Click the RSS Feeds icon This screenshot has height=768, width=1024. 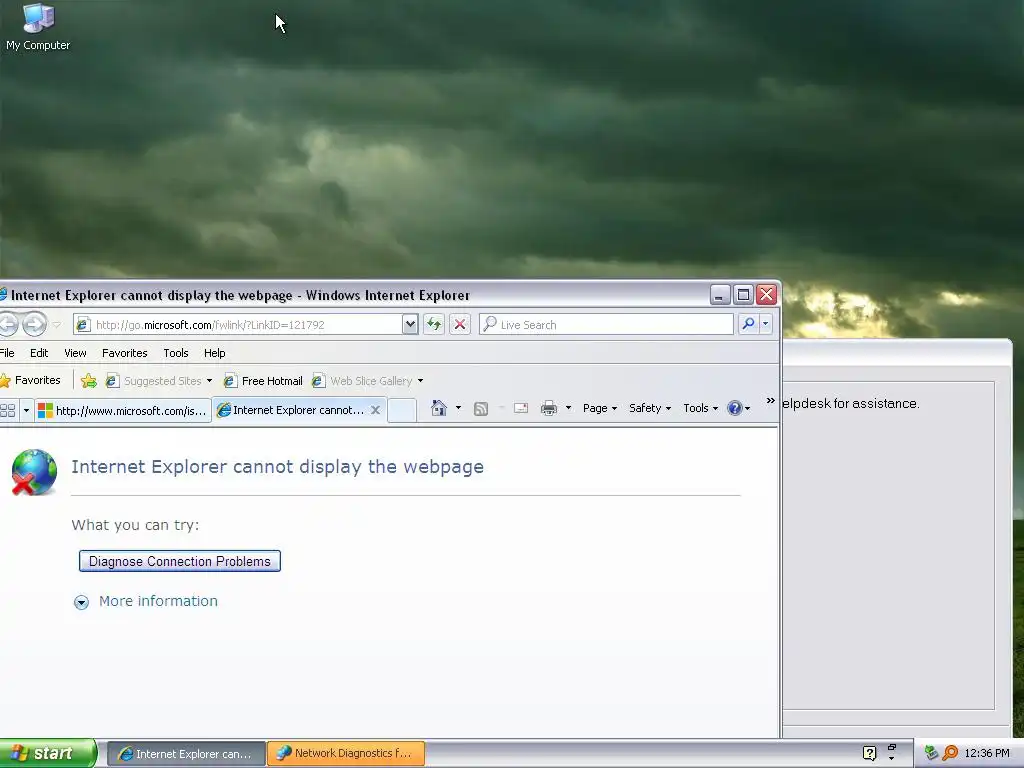[481, 409]
